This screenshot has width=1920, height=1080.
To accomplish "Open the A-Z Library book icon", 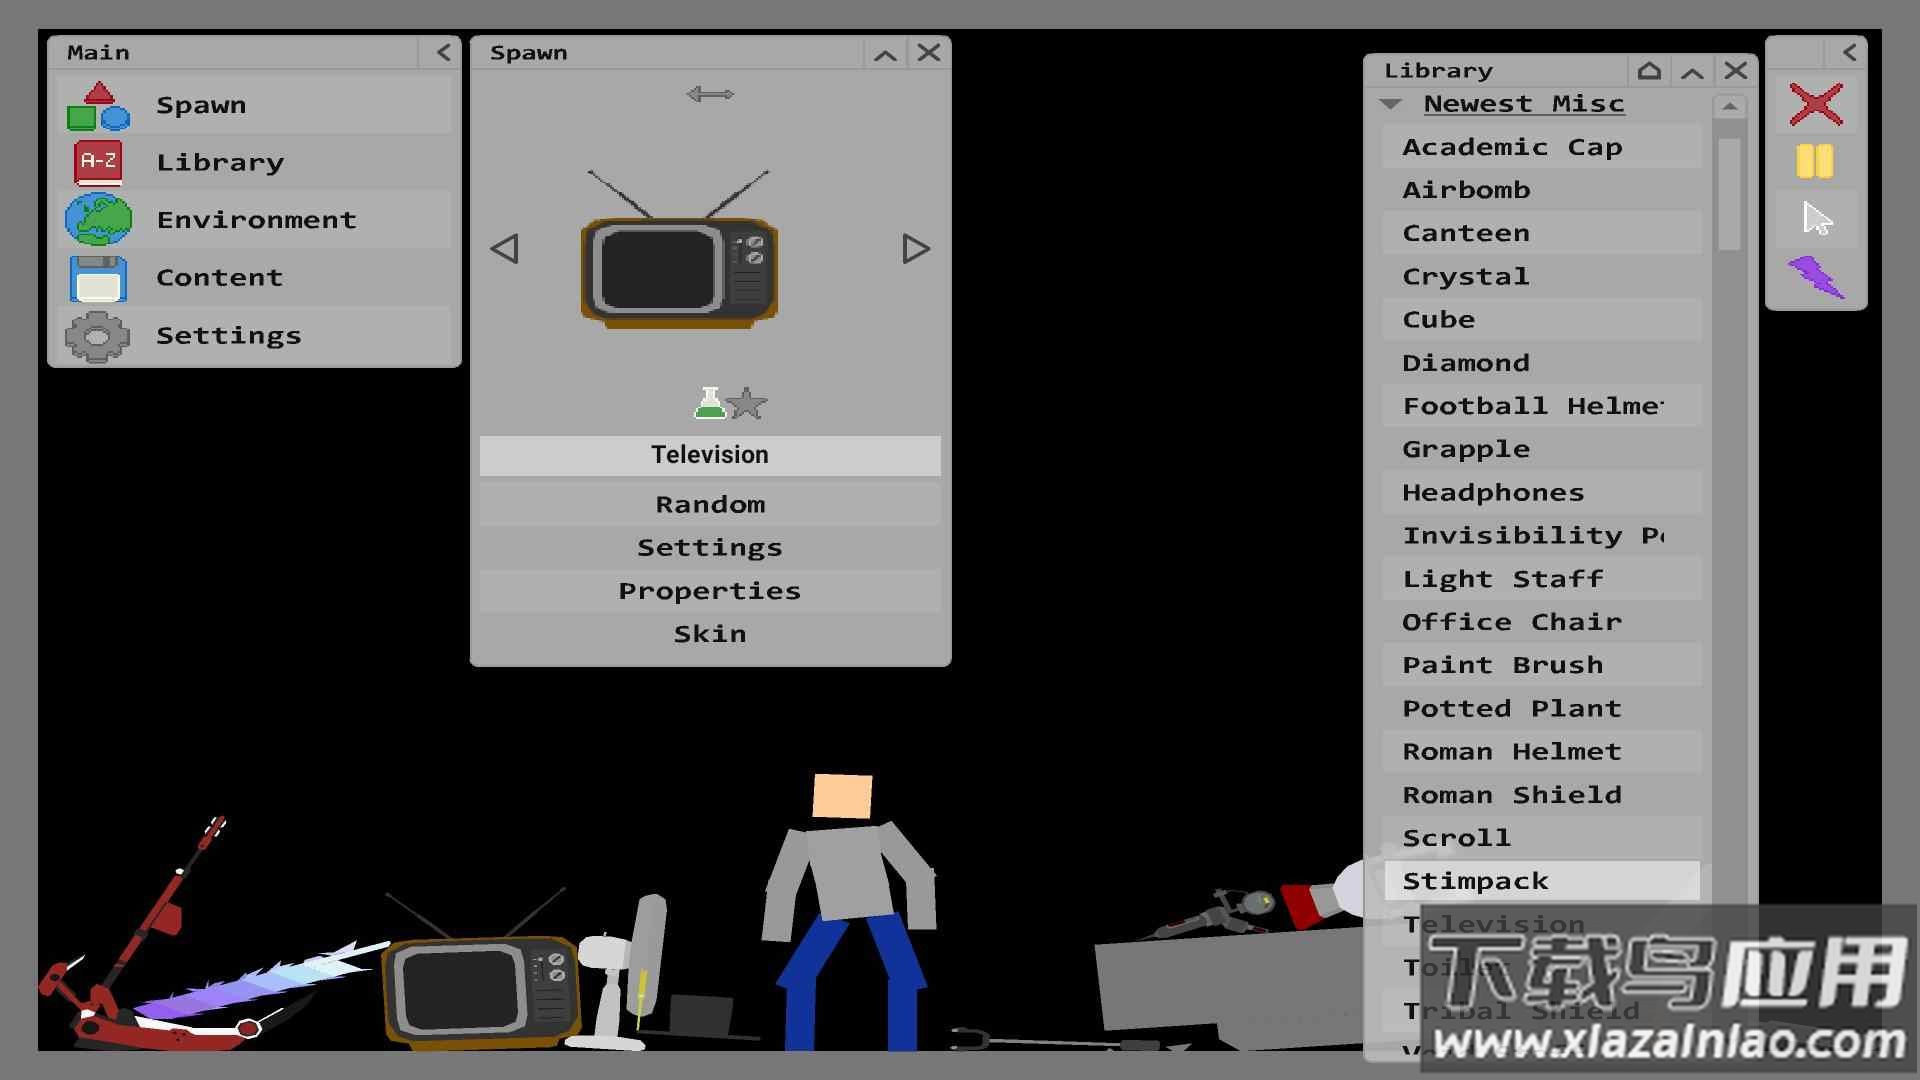I will [x=98, y=162].
